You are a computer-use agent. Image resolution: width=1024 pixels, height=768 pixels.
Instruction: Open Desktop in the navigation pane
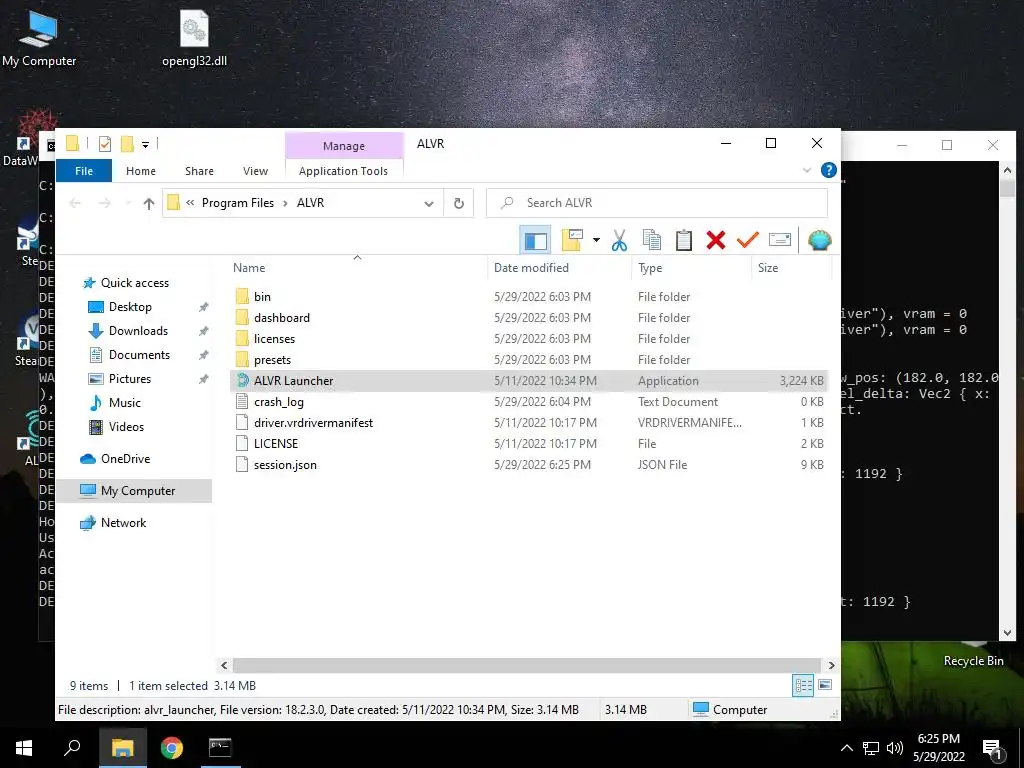click(130, 307)
